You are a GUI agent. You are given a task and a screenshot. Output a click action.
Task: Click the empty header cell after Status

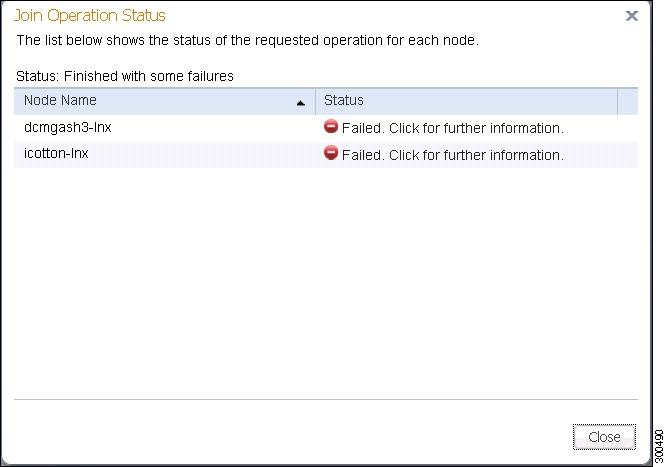(628, 101)
